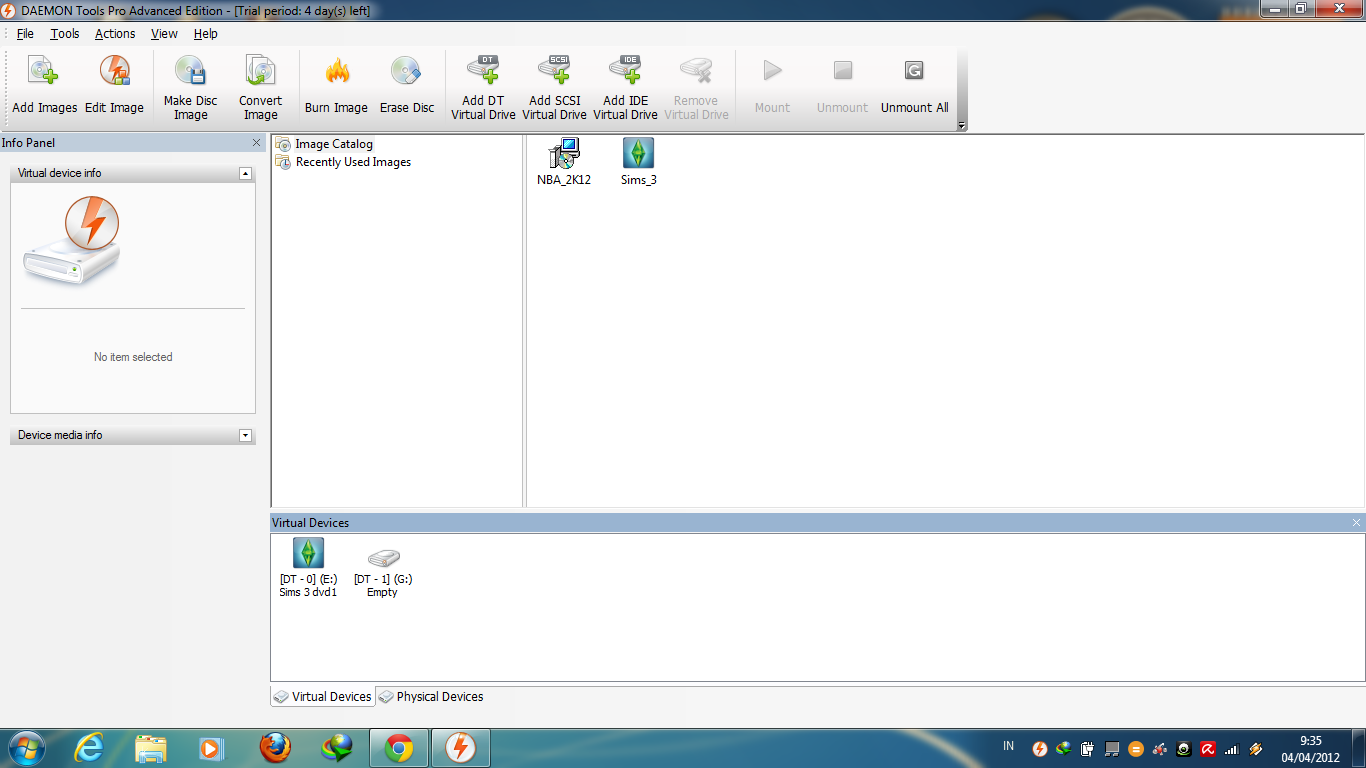Open the toolbar options overflow arrow
Viewport: 1366px width, 768px height.
pos(962,126)
